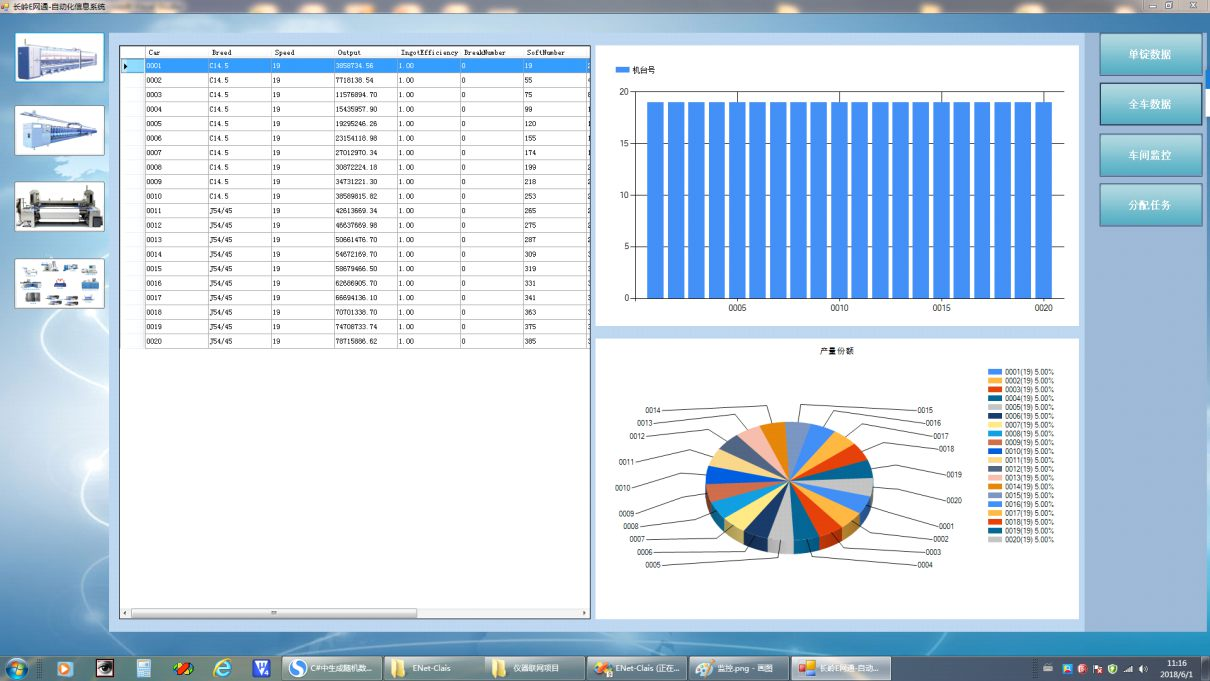
Task: Click the 0001 legend entry in pie chart
Action: point(1020,372)
